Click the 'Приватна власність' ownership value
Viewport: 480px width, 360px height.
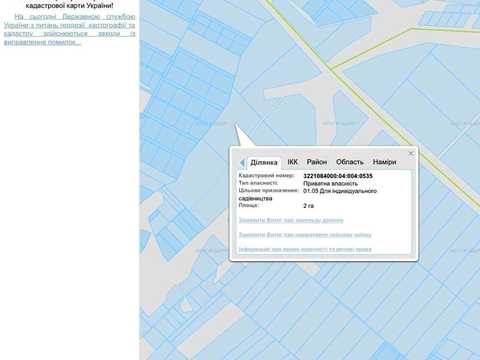[330, 184]
